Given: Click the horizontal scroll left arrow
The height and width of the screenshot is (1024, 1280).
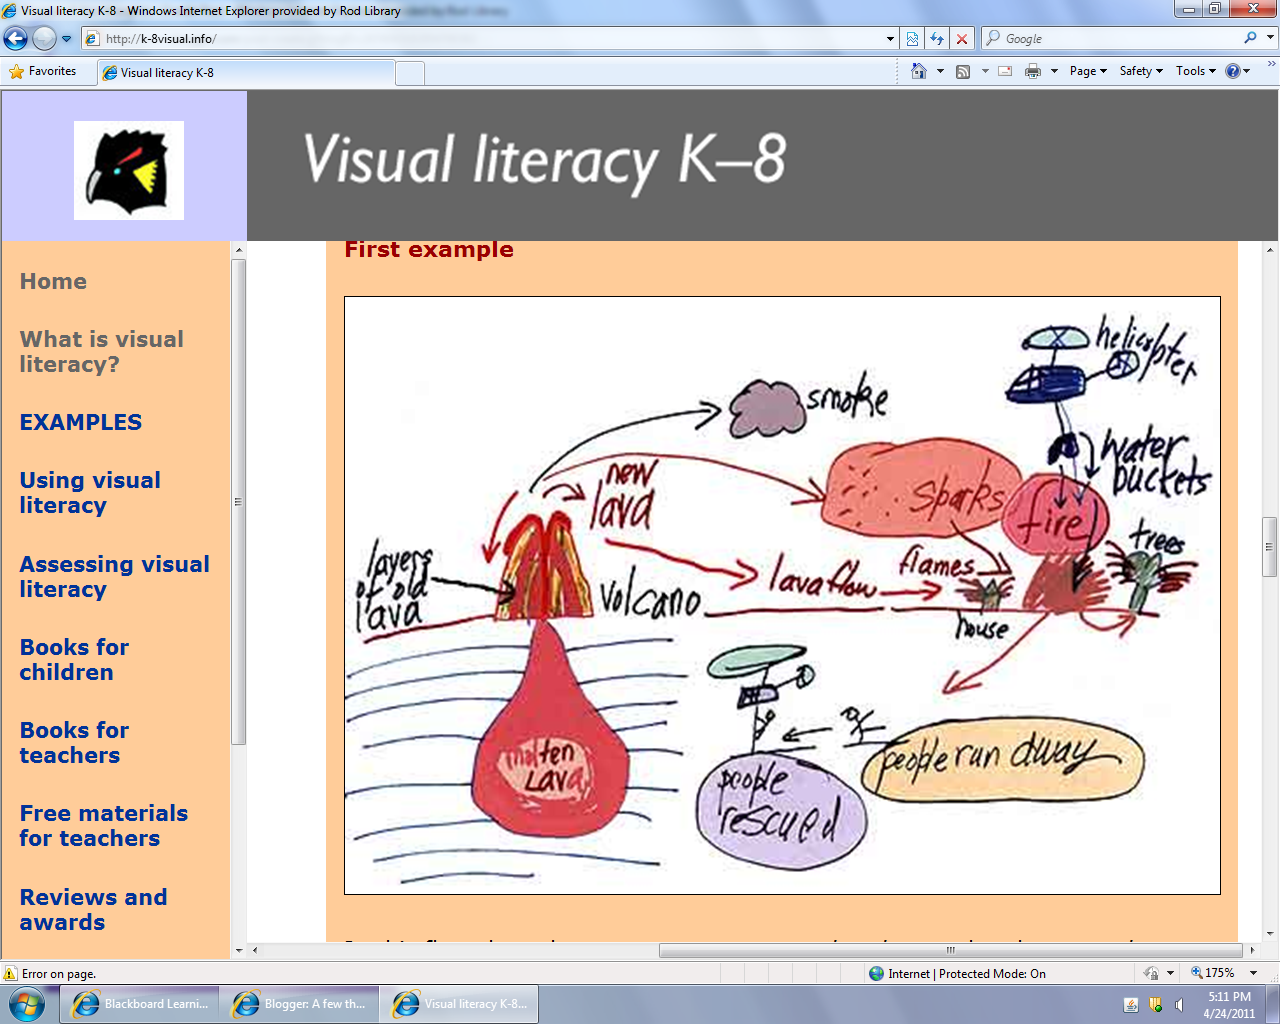Looking at the screenshot, I should click(254, 950).
